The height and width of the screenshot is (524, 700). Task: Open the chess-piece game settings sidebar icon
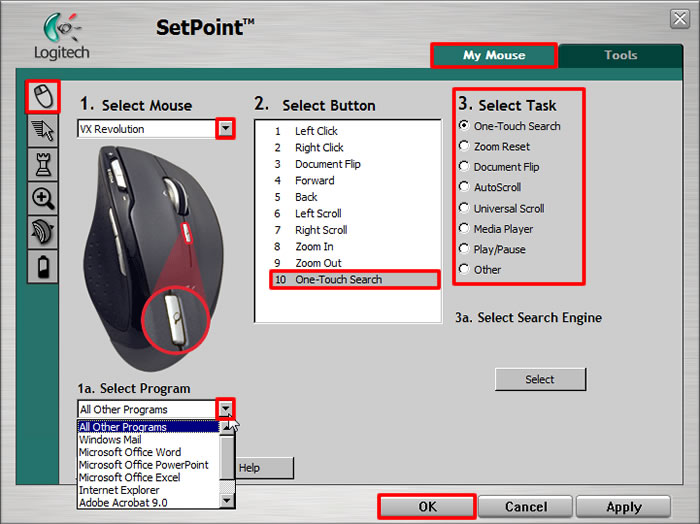(x=43, y=164)
